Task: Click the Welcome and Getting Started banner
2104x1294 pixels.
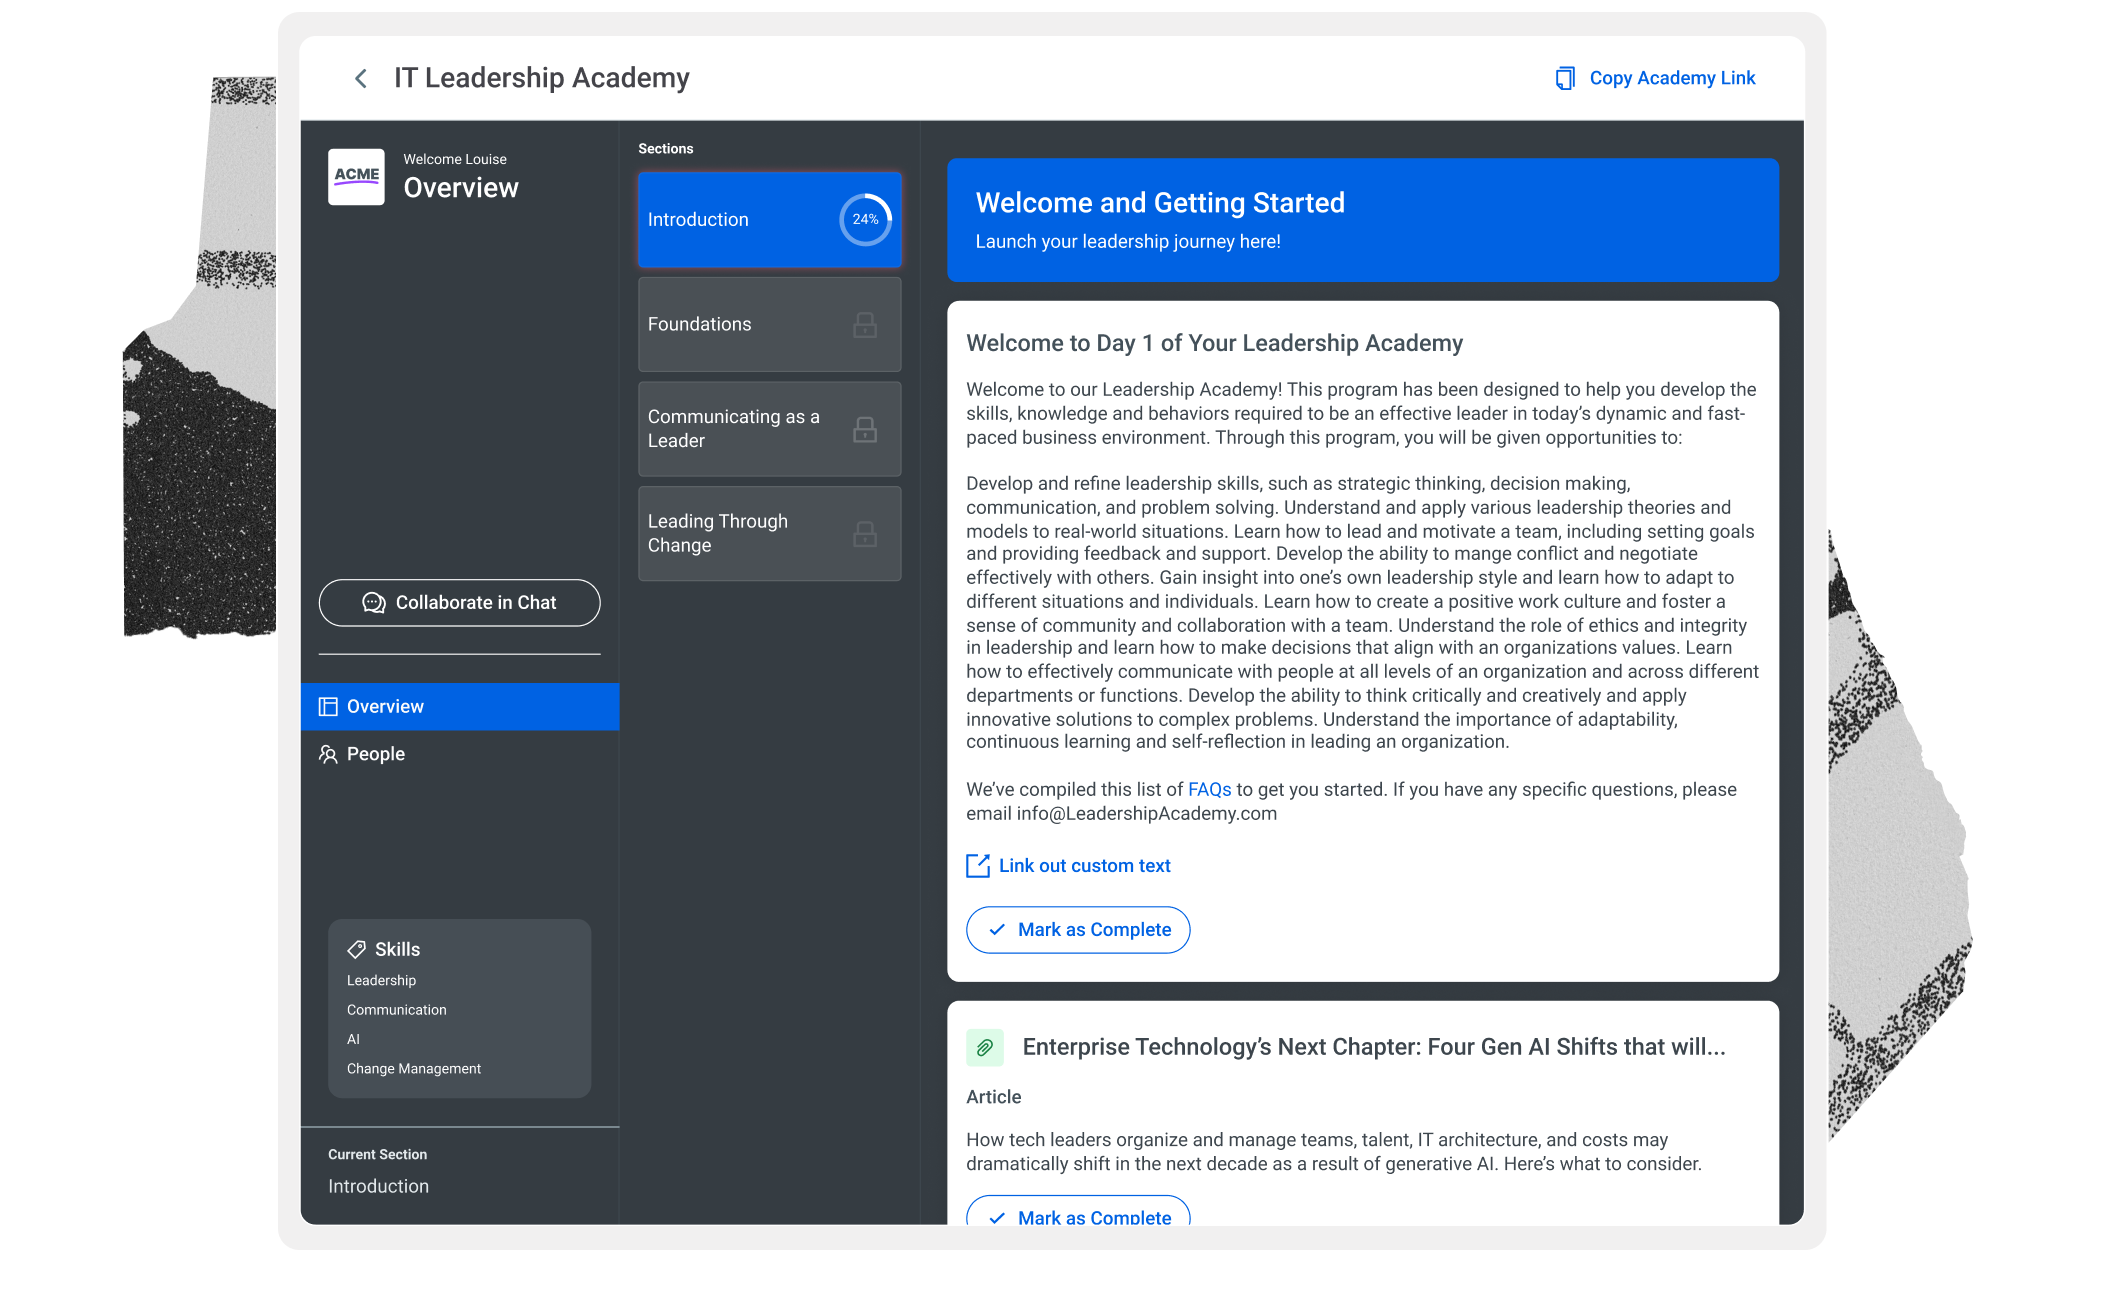Action: tap(1363, 220)
